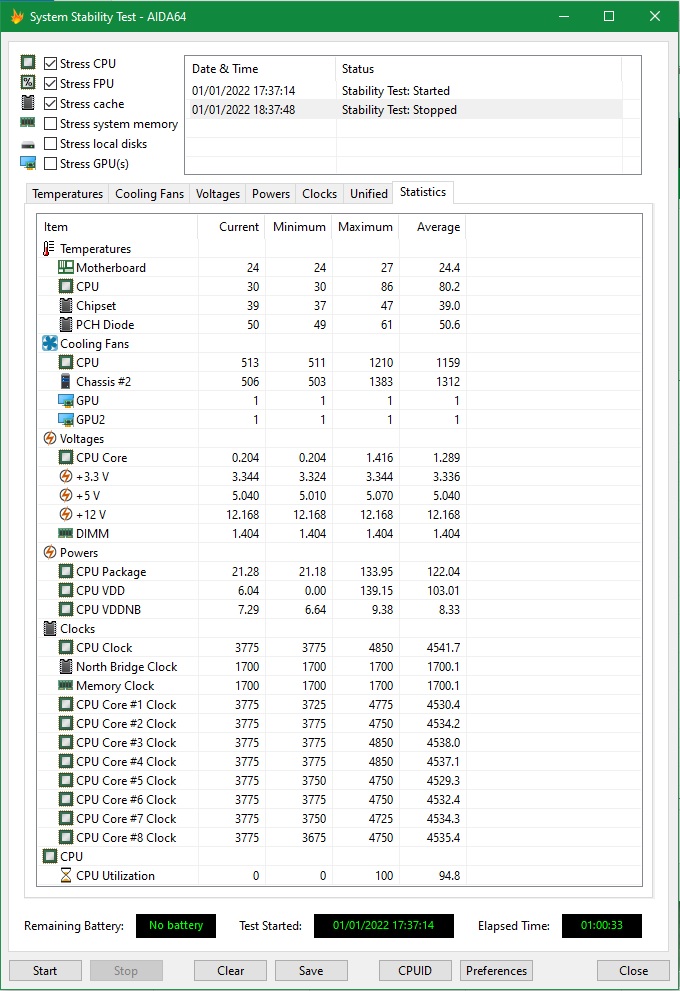
Task: Uncheck the Stress FPU checkbox
Action: pyautogui.click(x=51, y=83)
